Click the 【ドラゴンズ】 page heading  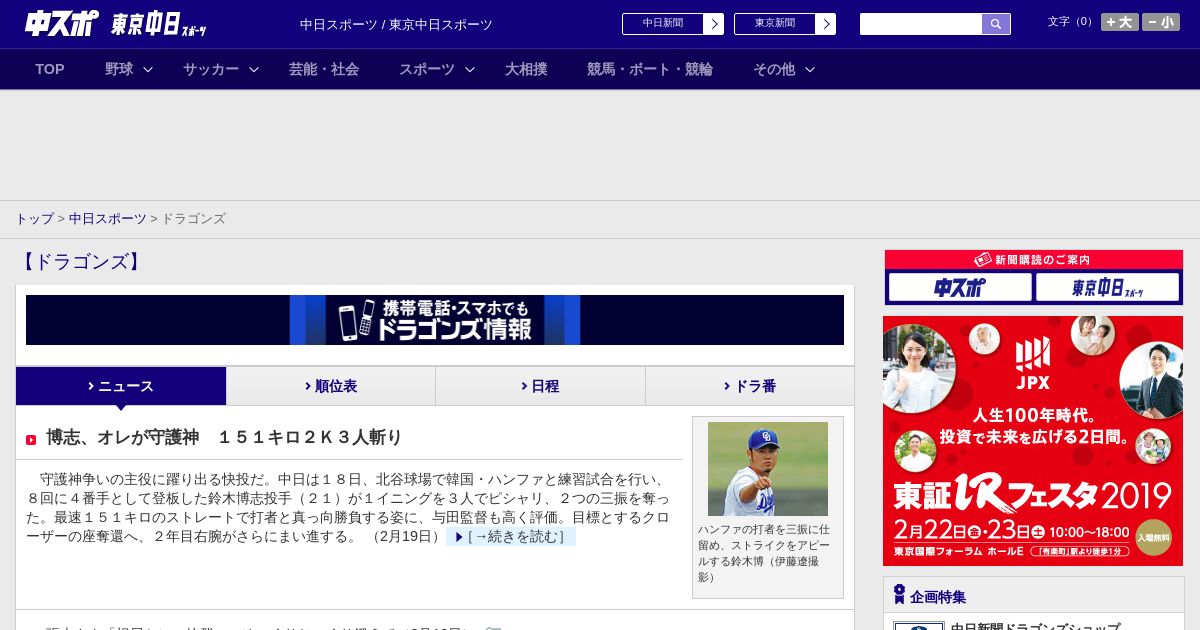[82, 262]
